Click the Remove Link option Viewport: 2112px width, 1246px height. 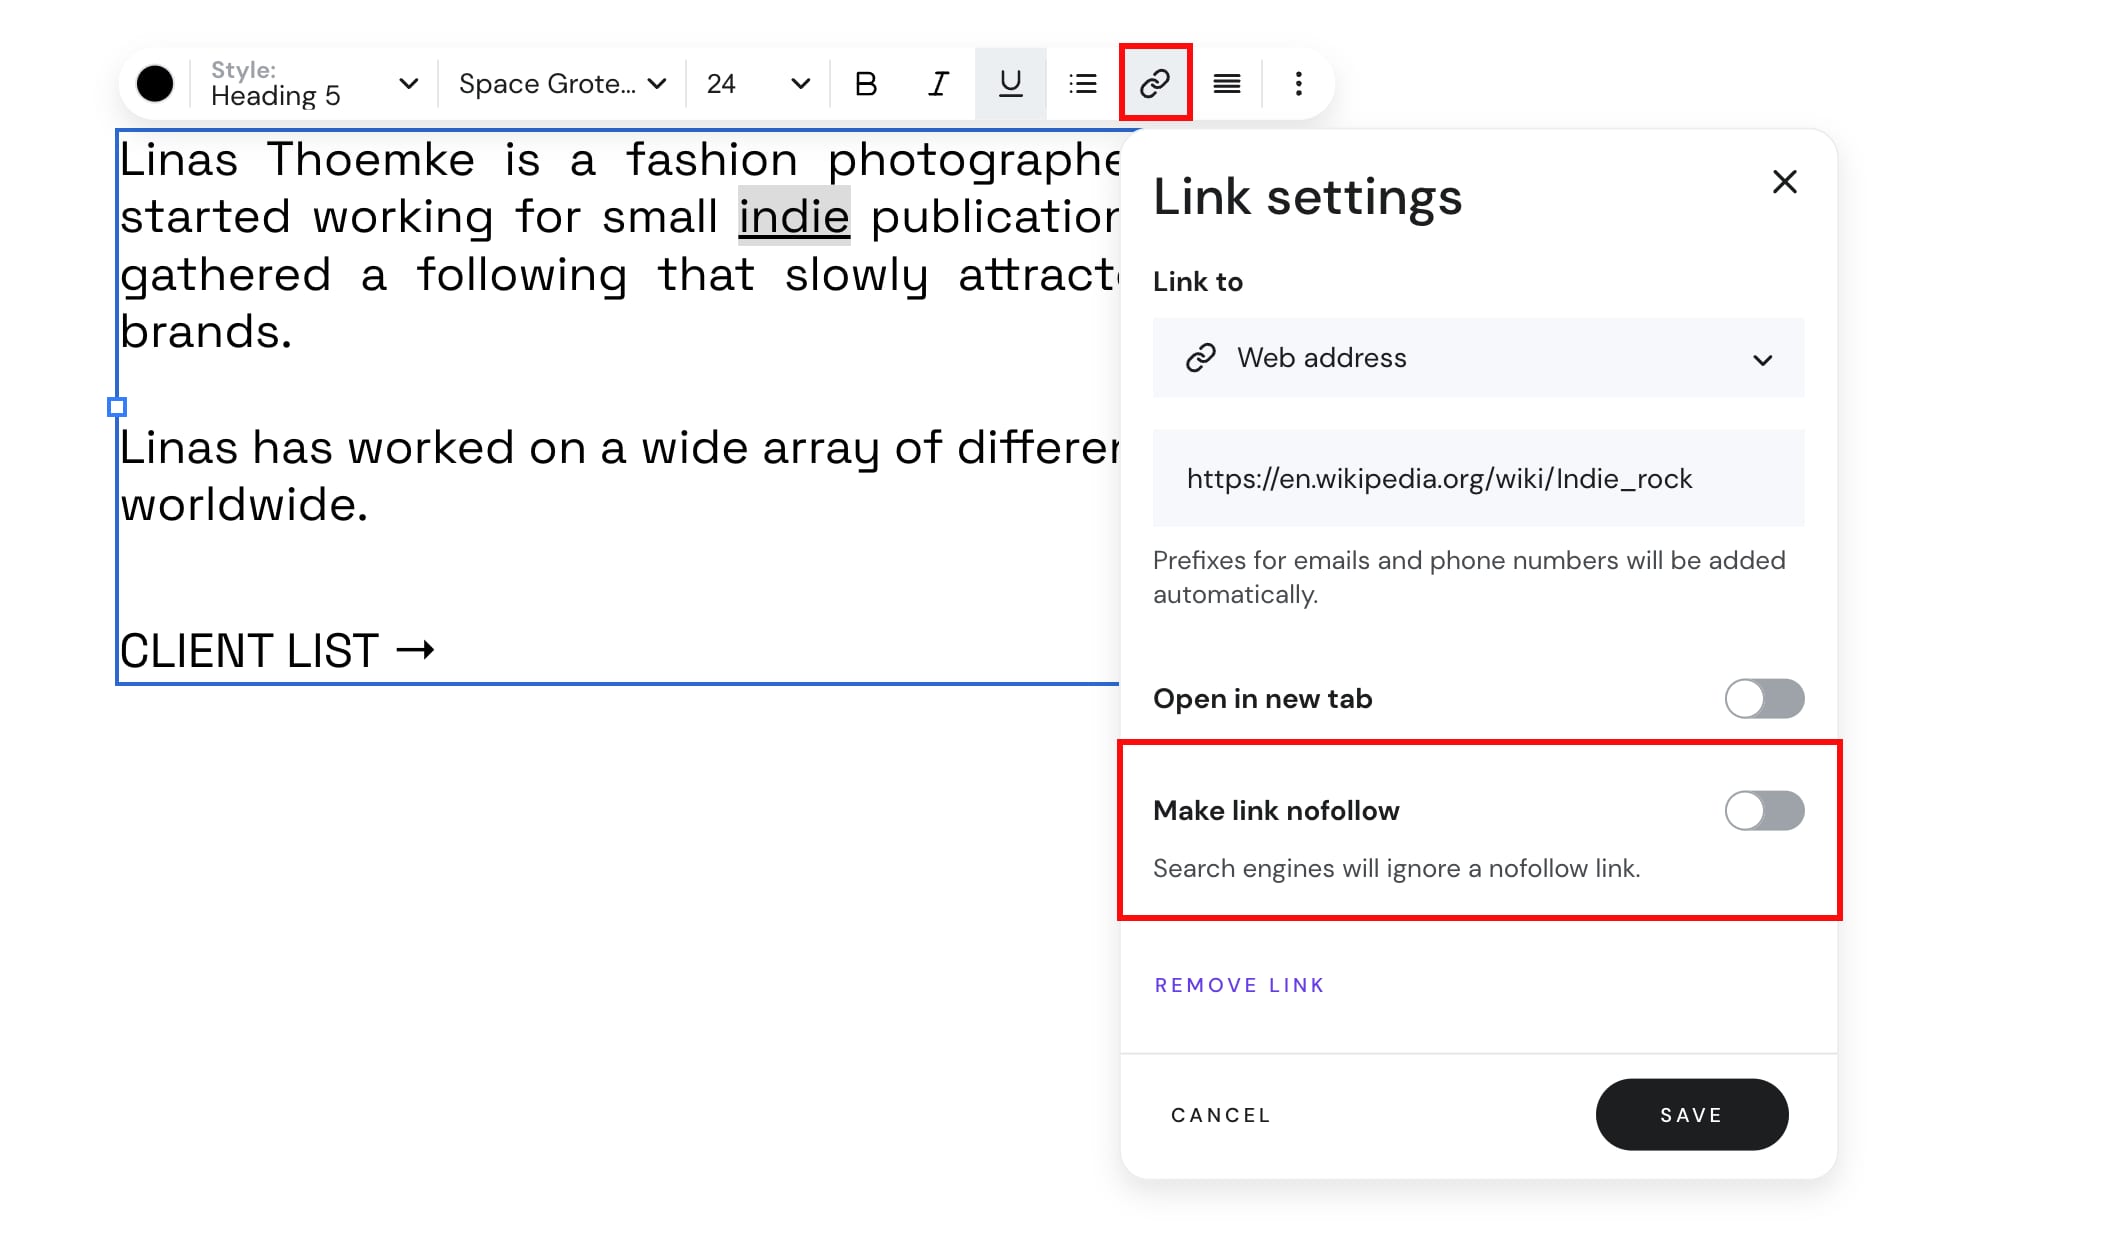[x=1239, y=985]
